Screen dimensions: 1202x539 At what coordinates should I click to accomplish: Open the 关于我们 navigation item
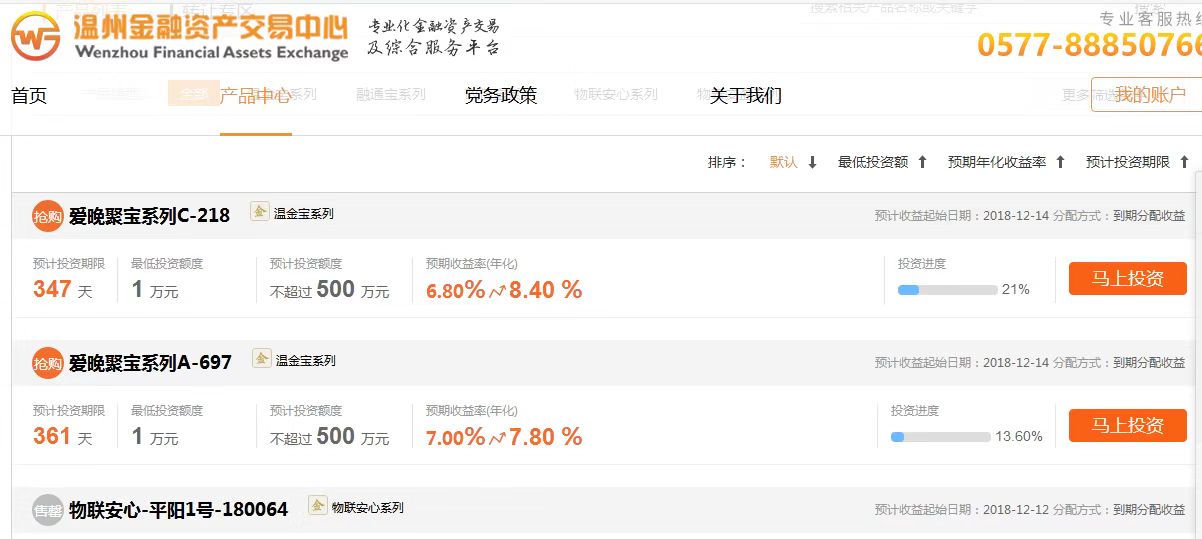(x=746, y=96)
